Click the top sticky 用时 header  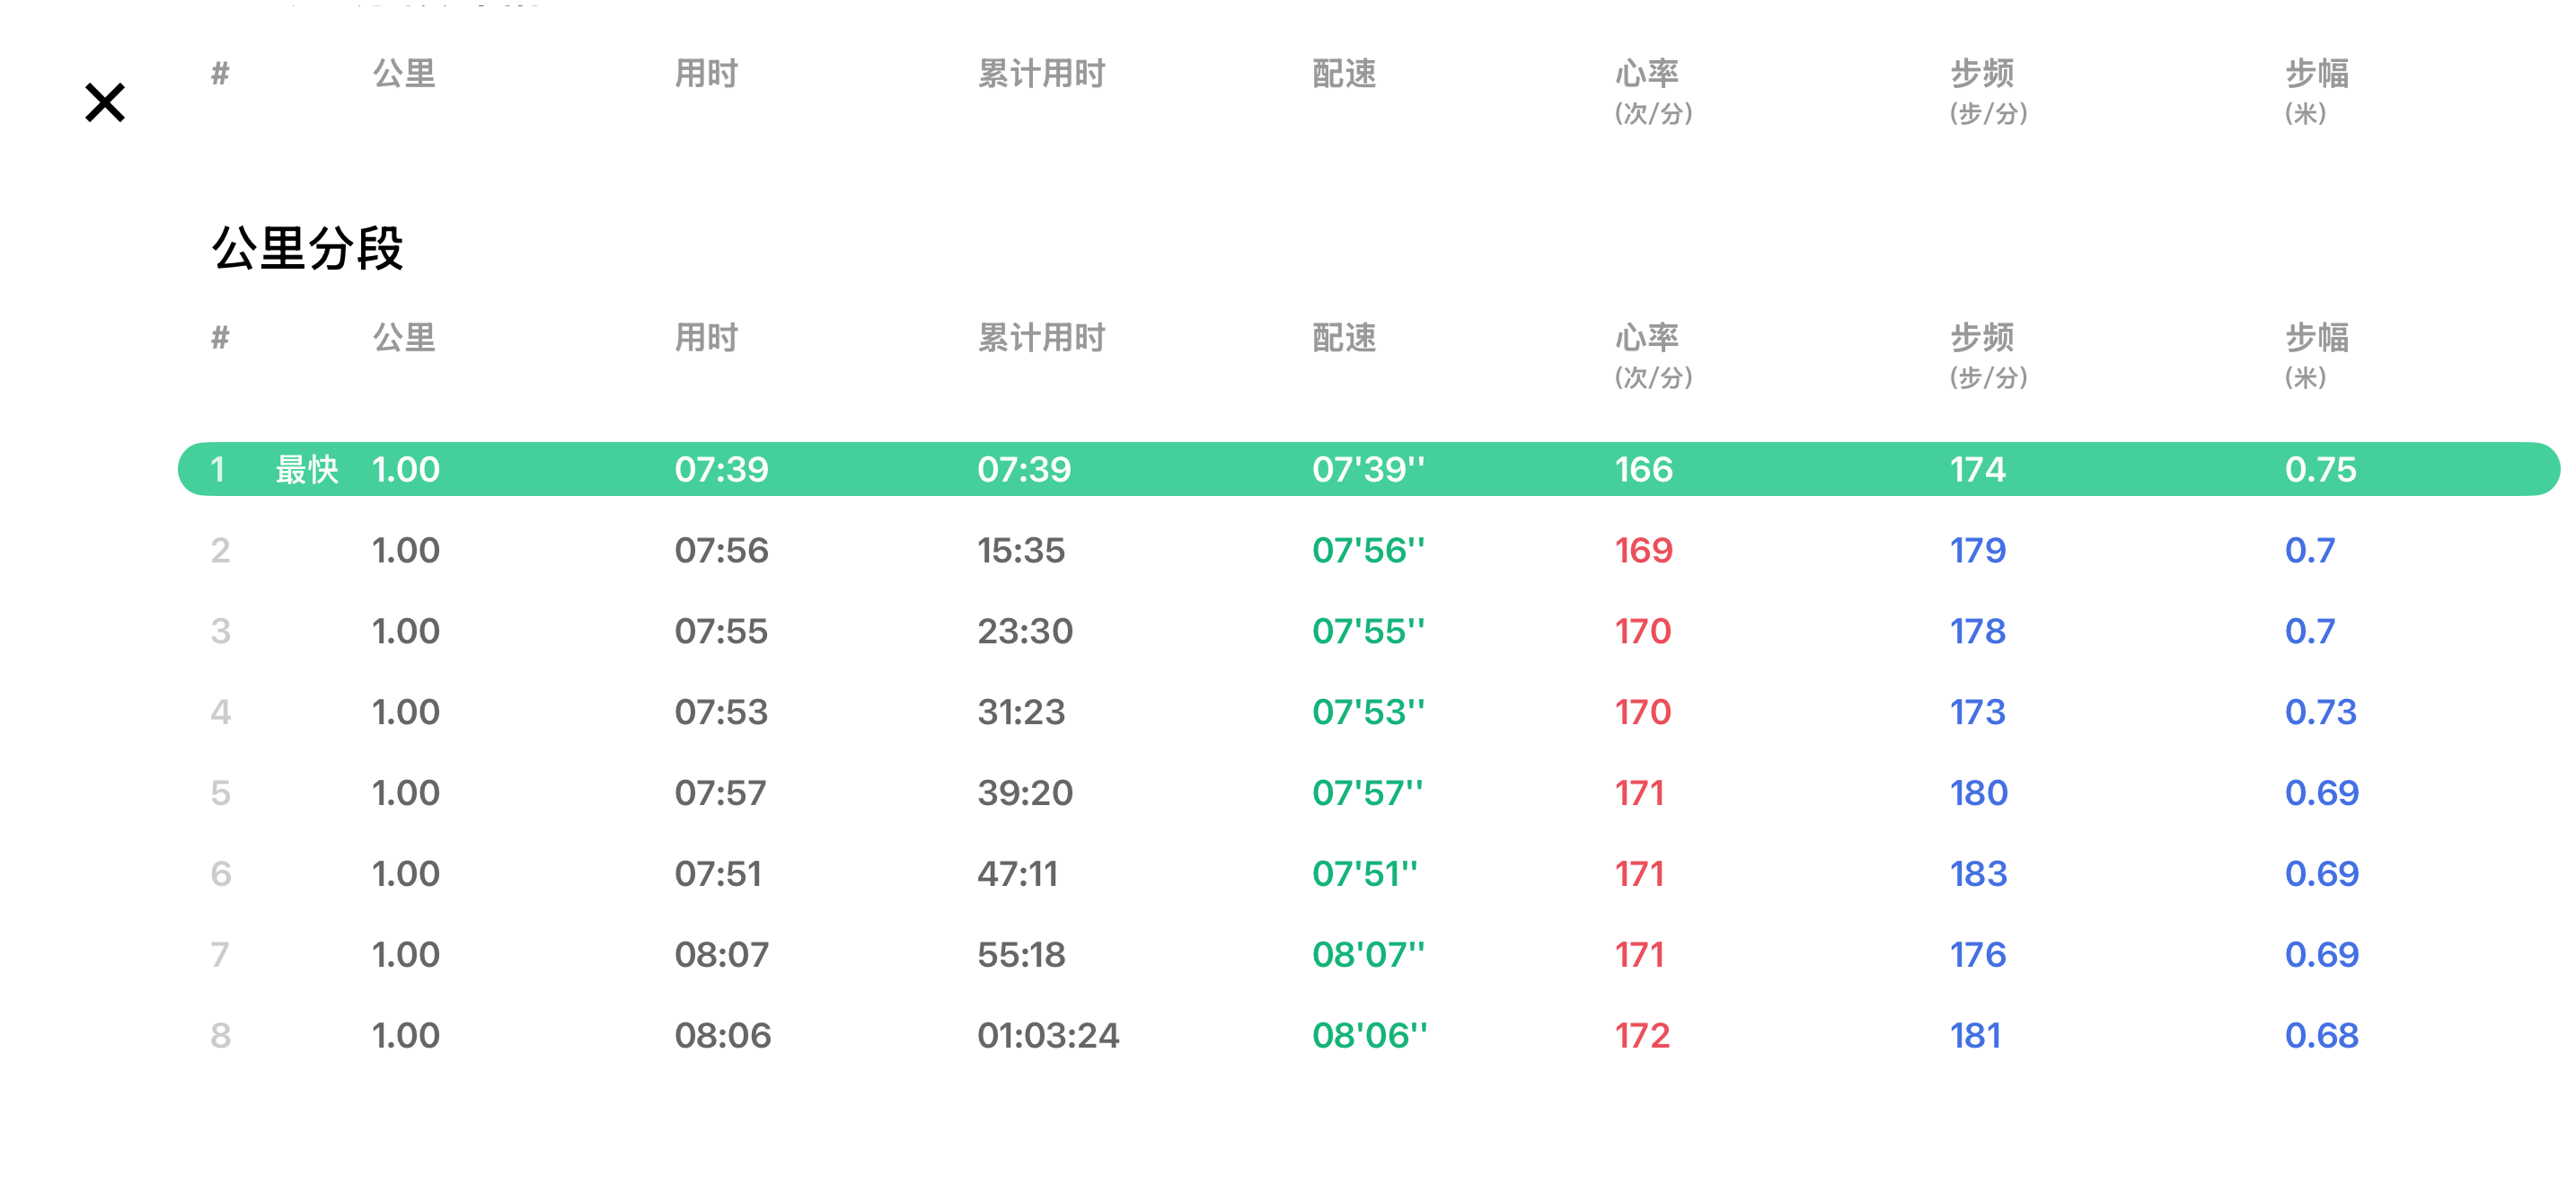coord(706,74)
